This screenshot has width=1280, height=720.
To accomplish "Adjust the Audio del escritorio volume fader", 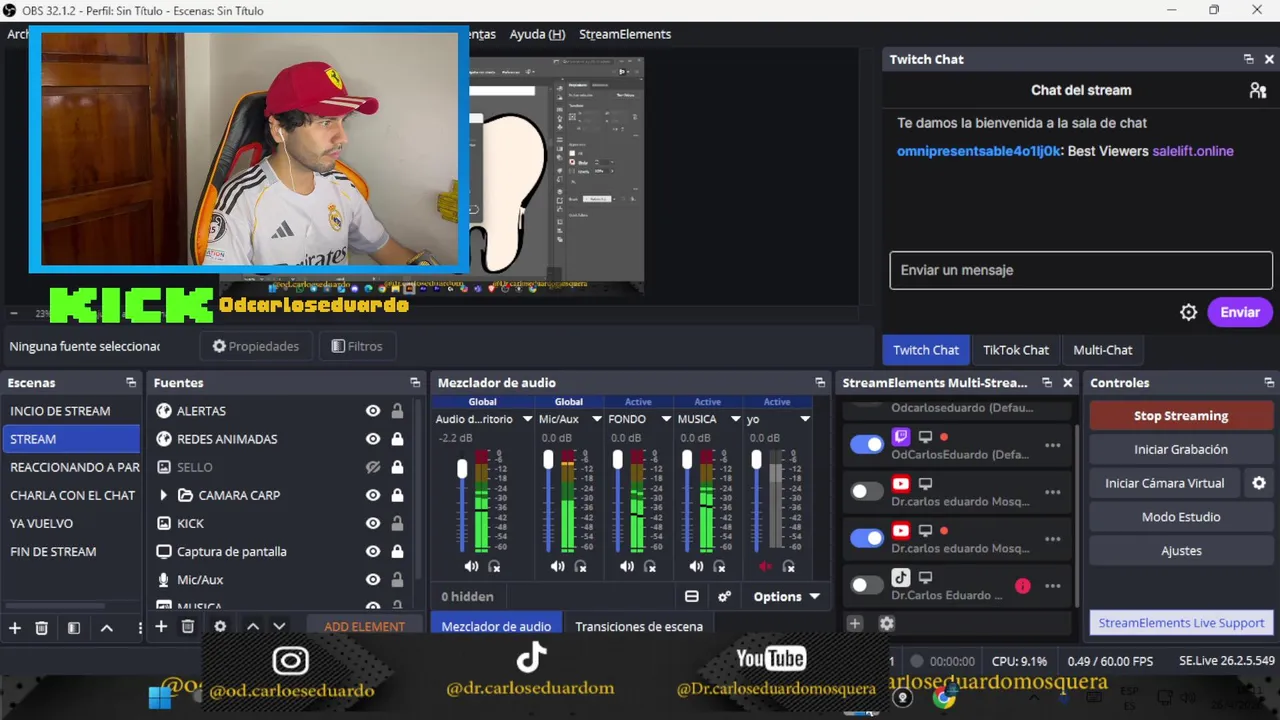I will tap(462, 468).
